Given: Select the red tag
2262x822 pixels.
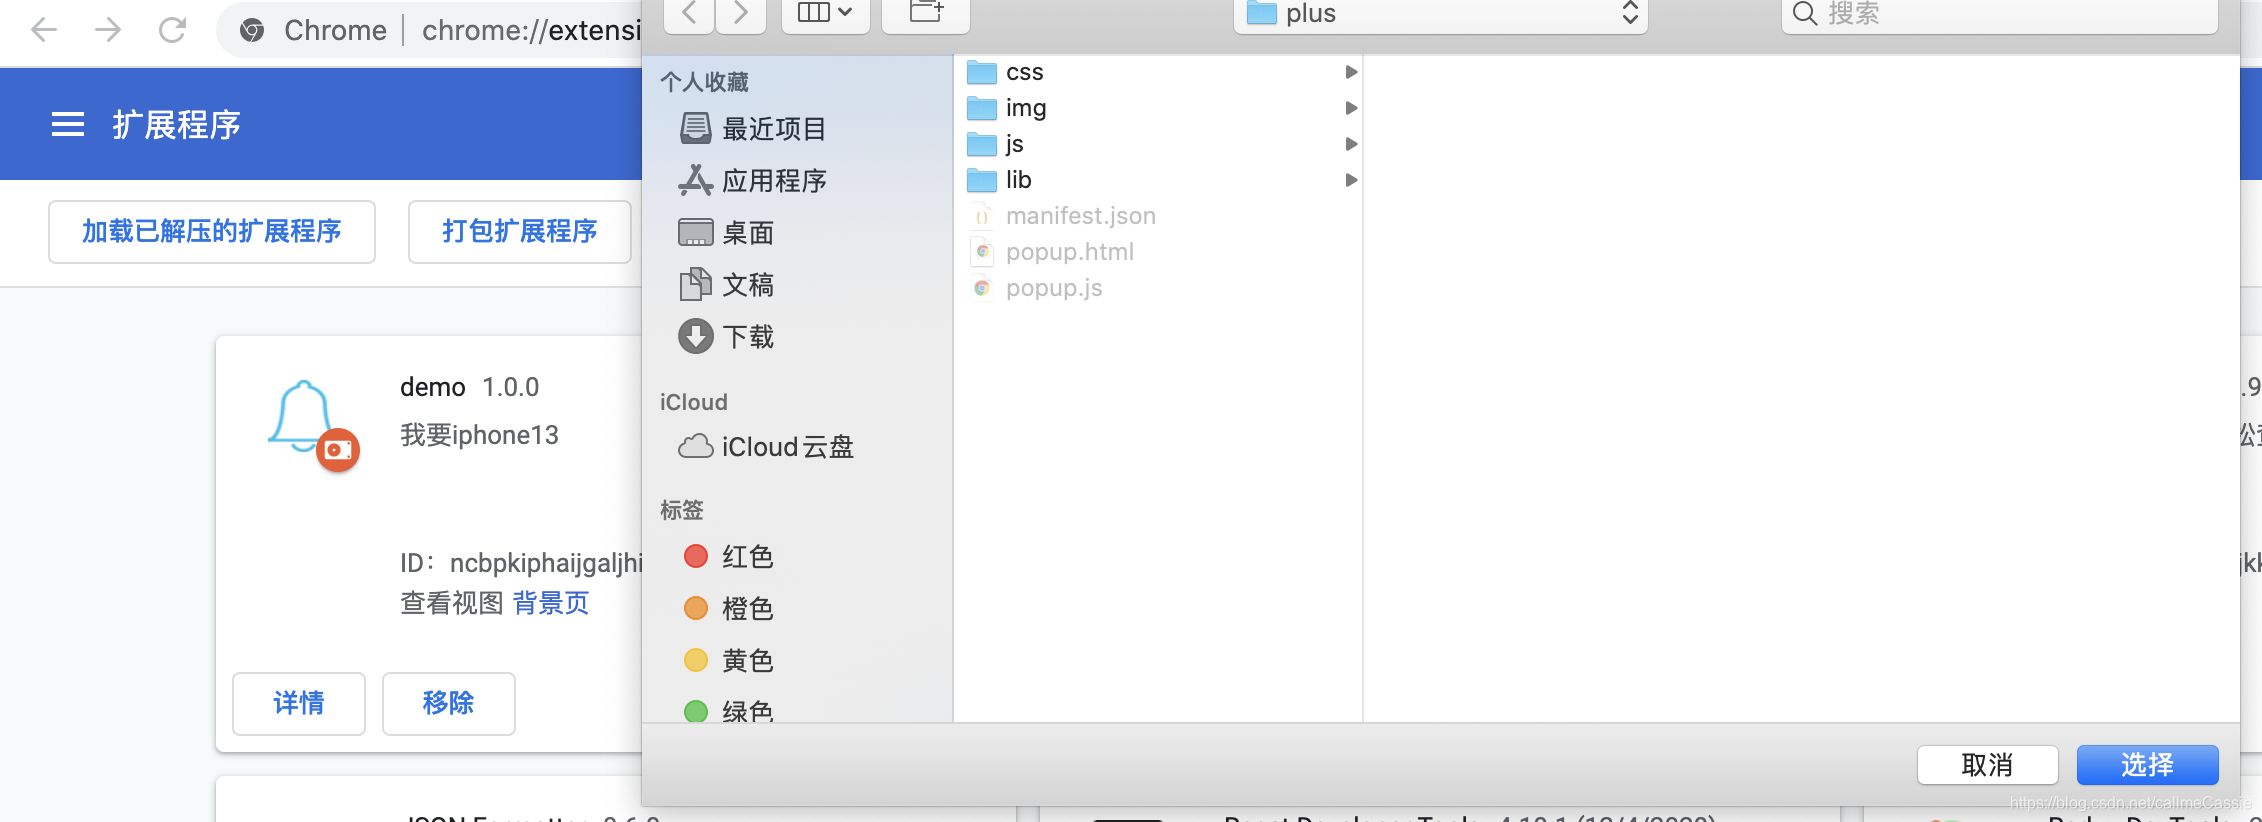Looking at the screenshot, I should click(x=728, y=556).
